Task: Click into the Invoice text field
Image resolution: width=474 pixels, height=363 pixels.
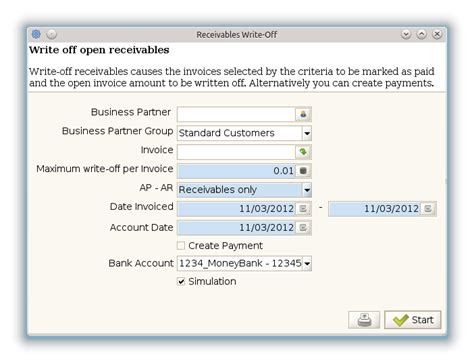Action: pyautogui.click(x=236, y=152)
